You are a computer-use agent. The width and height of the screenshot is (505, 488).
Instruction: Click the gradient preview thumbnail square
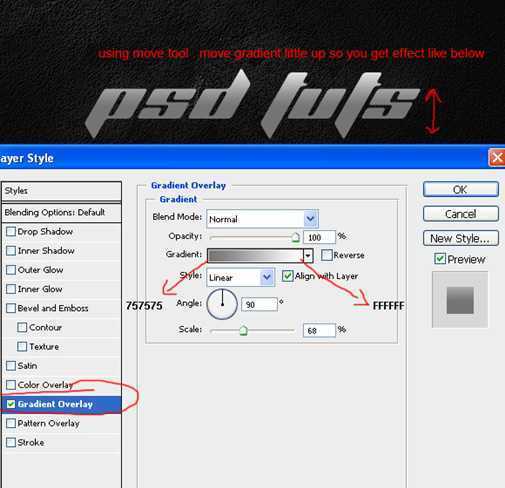(x=460, y=300)
